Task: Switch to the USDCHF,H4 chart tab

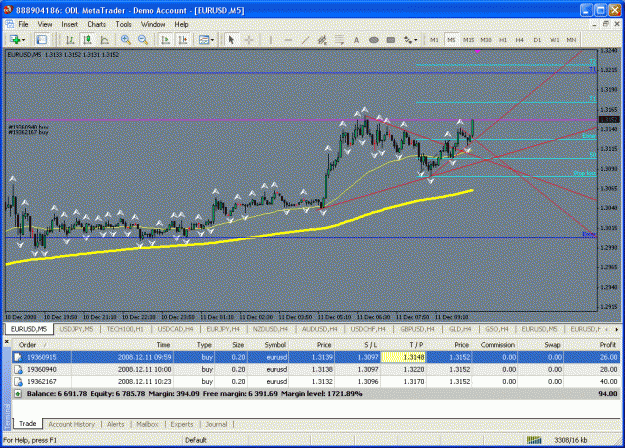Action: pos(368,329)
